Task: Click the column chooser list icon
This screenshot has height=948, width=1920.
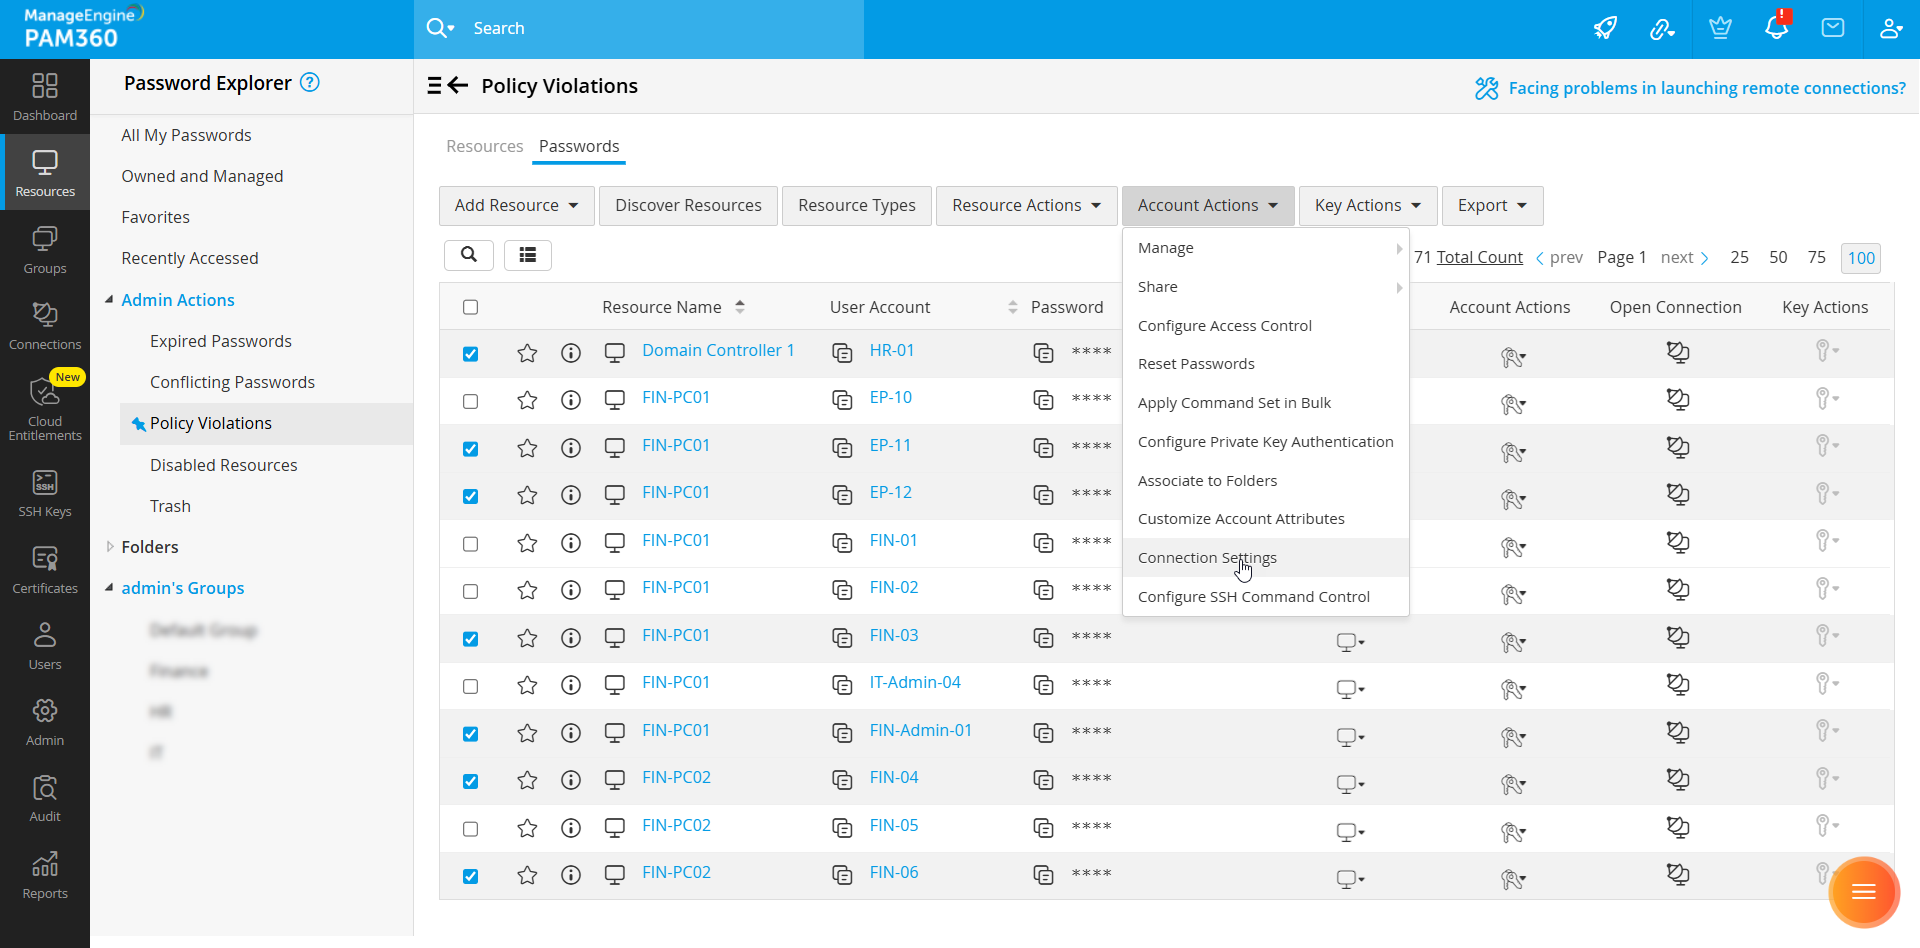Action: coord(528,256)
